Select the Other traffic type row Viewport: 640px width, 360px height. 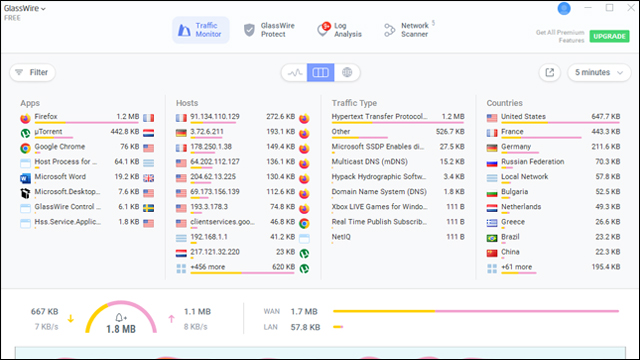tap(398, 133)
